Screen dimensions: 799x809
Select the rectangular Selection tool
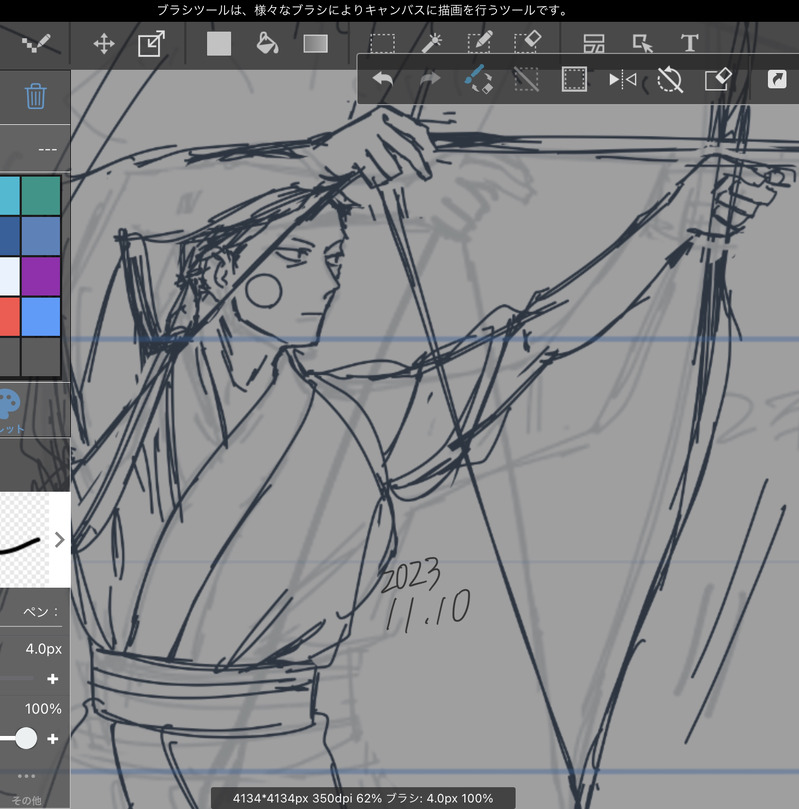coord(383,44)
